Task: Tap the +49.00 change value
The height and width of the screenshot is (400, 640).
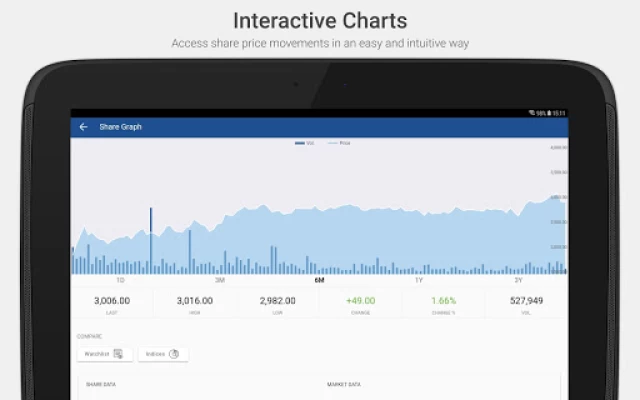Action: click(x=360, y=301)
